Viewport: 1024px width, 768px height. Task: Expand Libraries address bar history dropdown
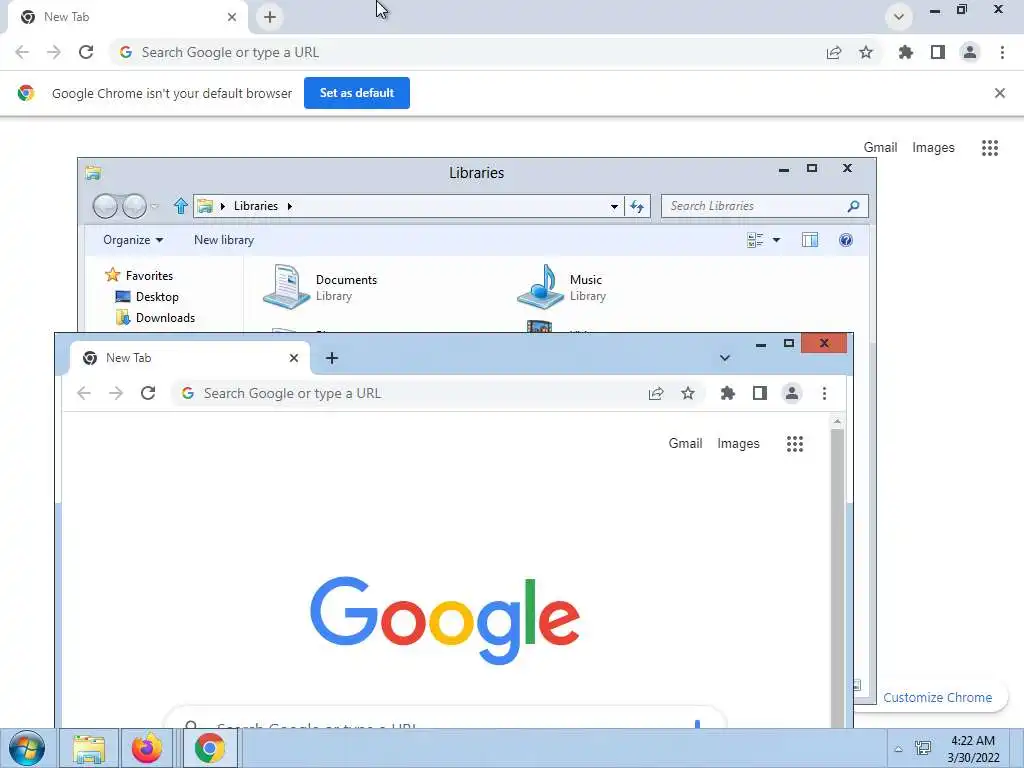615,206
